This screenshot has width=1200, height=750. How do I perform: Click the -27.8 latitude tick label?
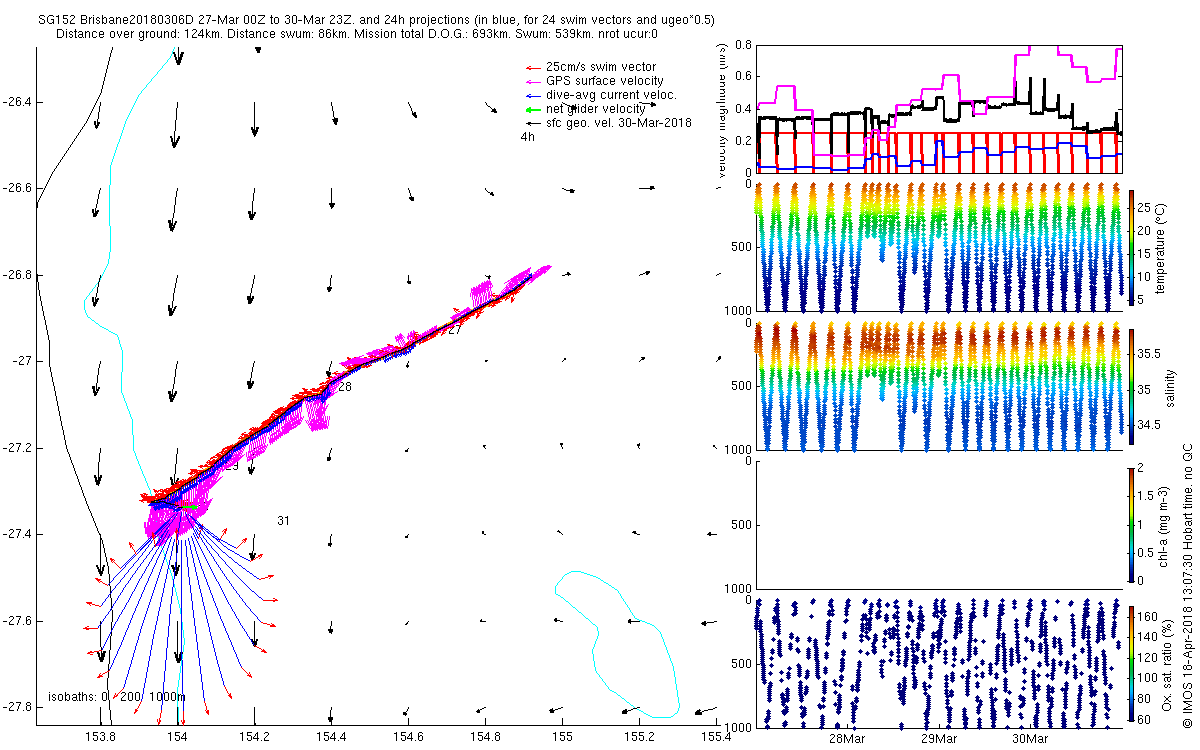tap(18, 707)
